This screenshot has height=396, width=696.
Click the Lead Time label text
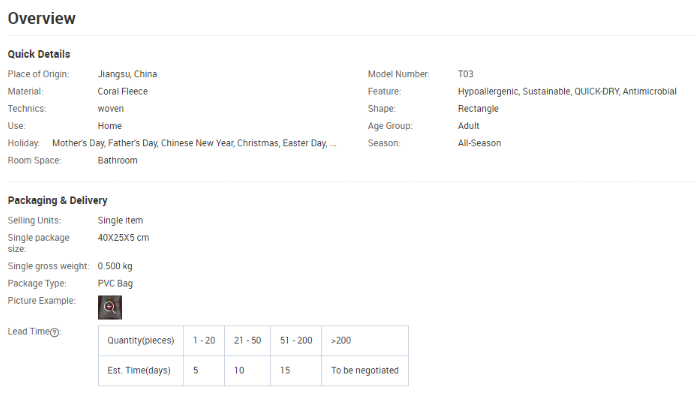28,332
